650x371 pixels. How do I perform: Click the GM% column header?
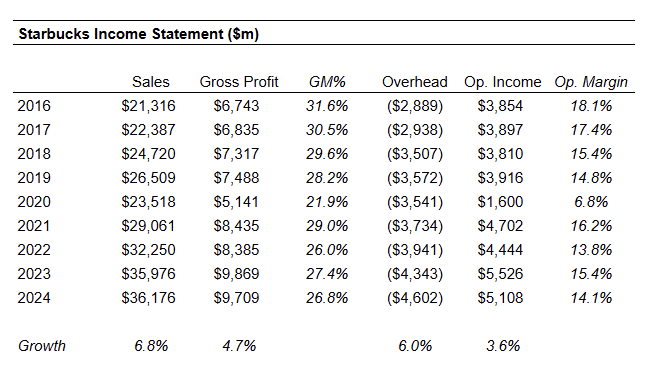tap(327, 82)
